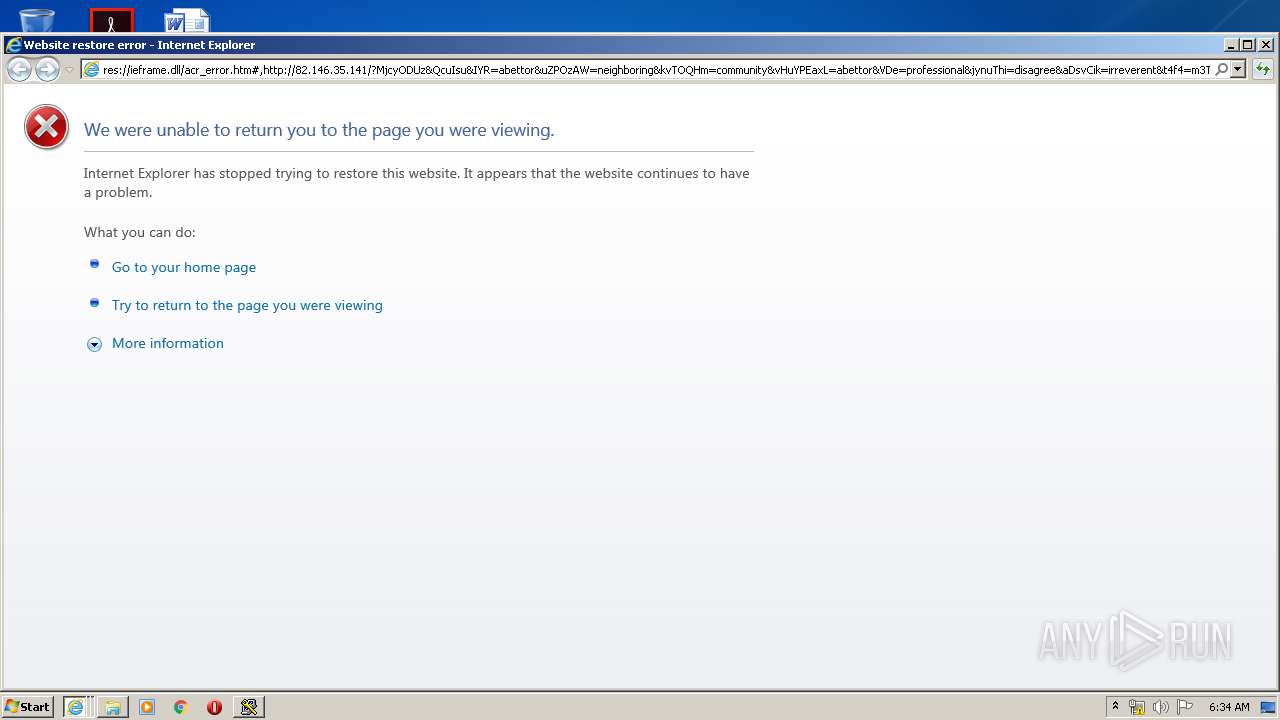
Task: Open Google Chrome from the taskbar
Action: [181, 707]
